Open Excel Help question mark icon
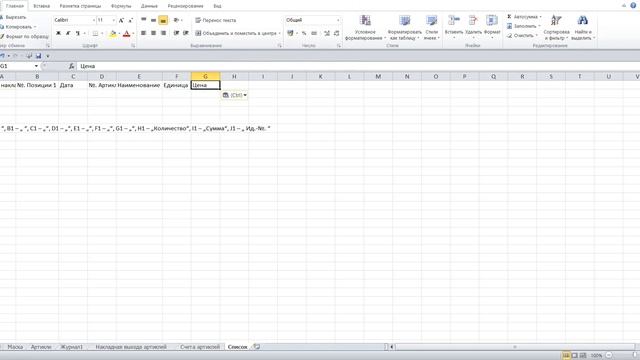The height and width of the screenshot is (360, 640). coord(633,5)
